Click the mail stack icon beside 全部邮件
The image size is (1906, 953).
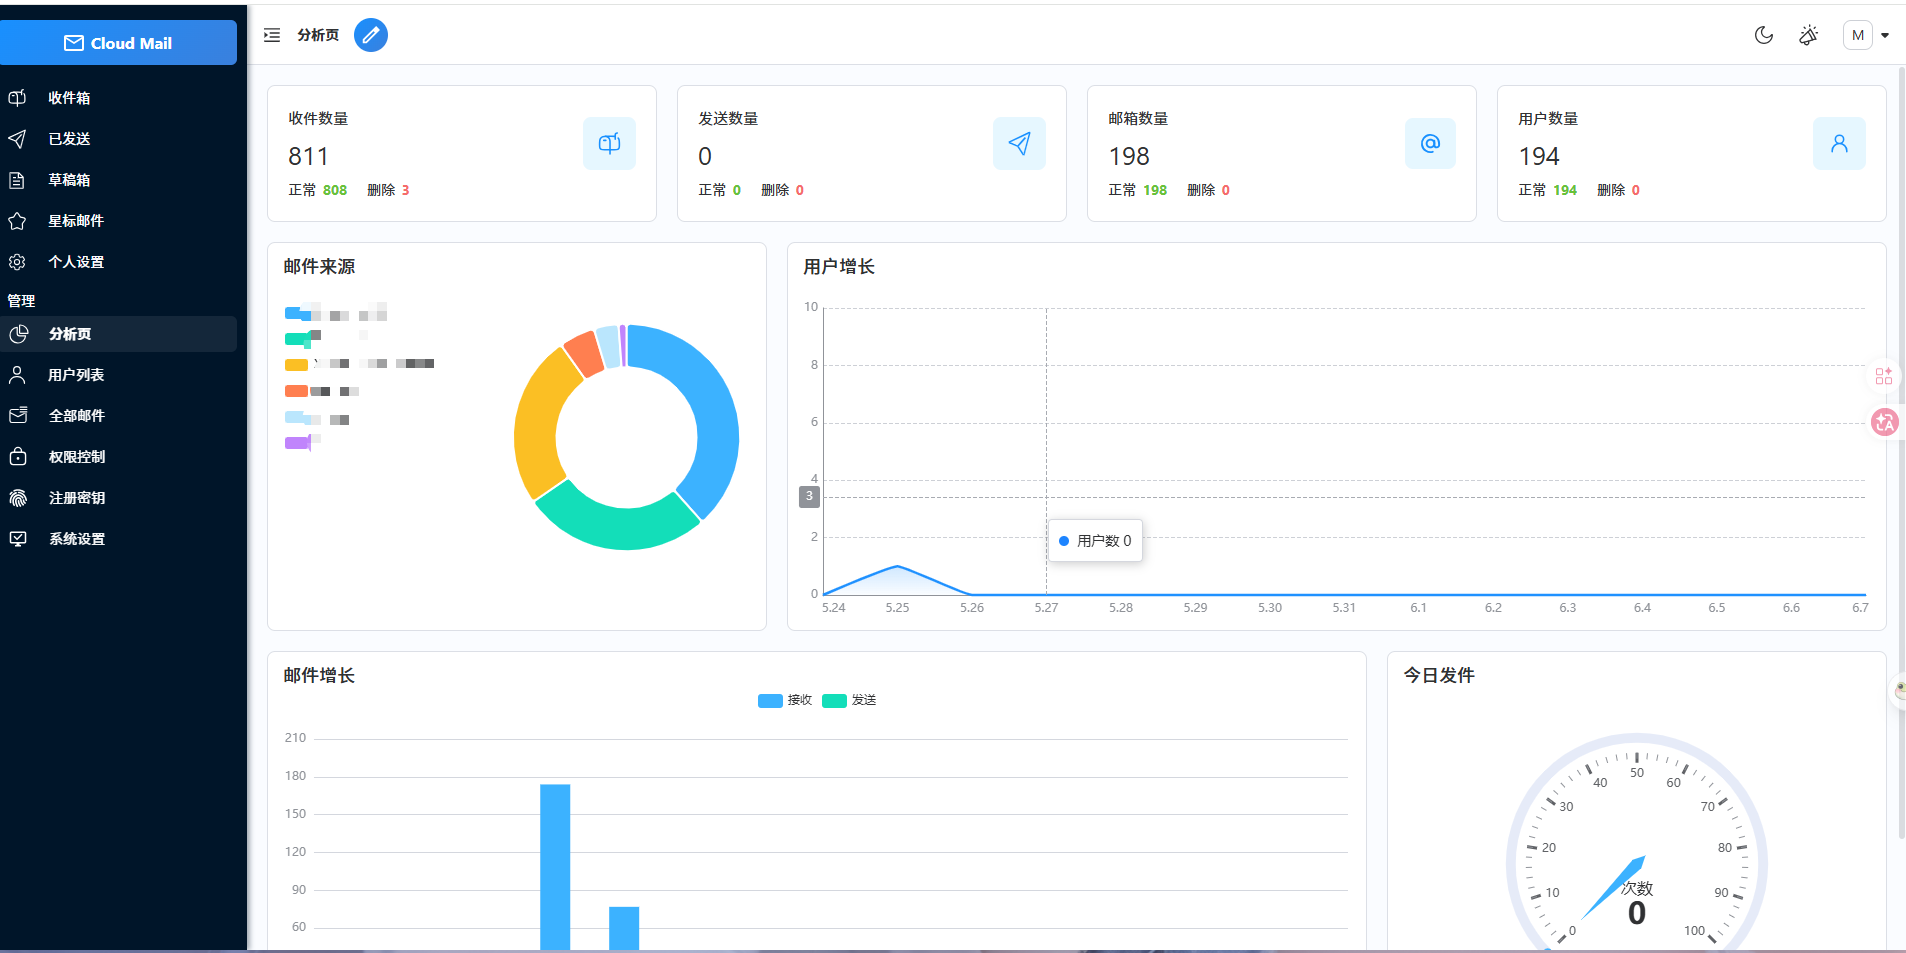point(18,416)
